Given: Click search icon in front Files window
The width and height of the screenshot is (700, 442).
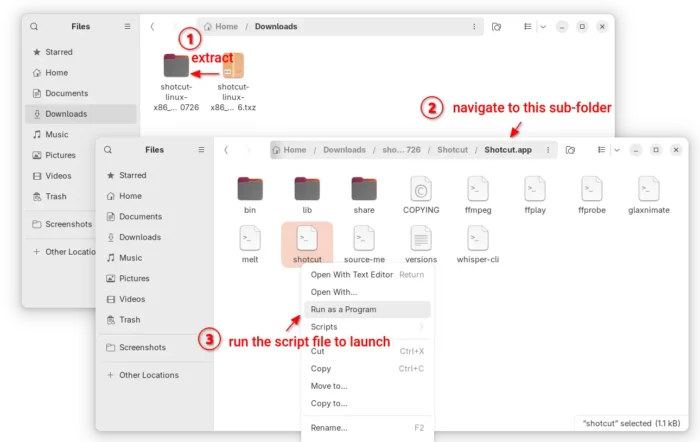Looking at the screenshot, I should pyautogui.click(x=108, y=150).
